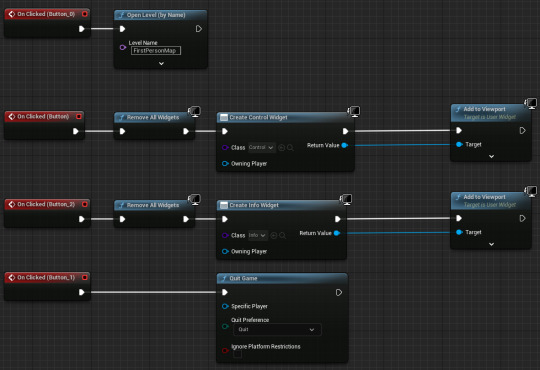This screenshot has height=370, width=540.
Task: Click exec input of Remove All Widgets after Button
Action: click(x=122, y=131)
